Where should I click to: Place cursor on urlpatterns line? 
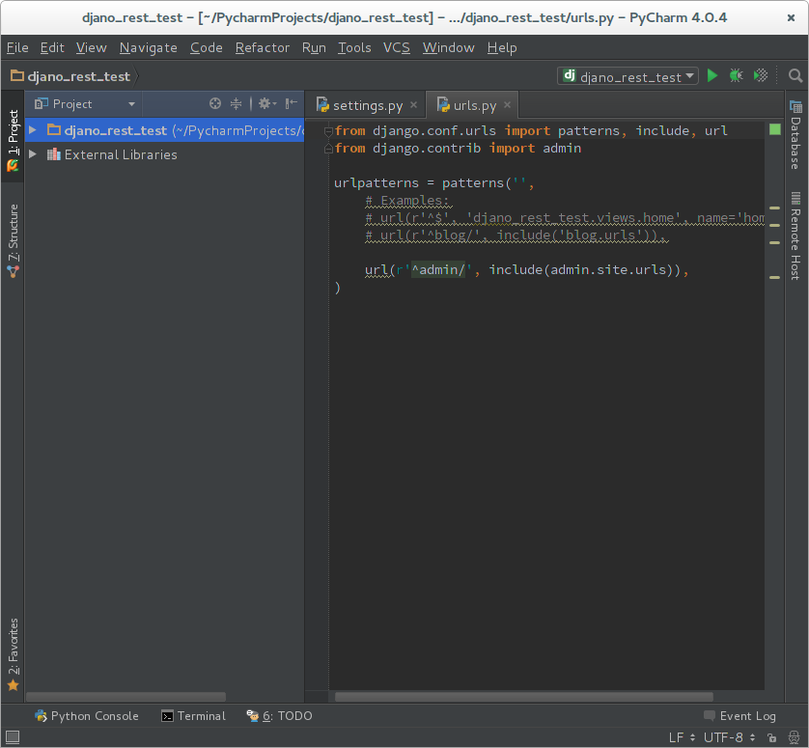coord(433,183)
